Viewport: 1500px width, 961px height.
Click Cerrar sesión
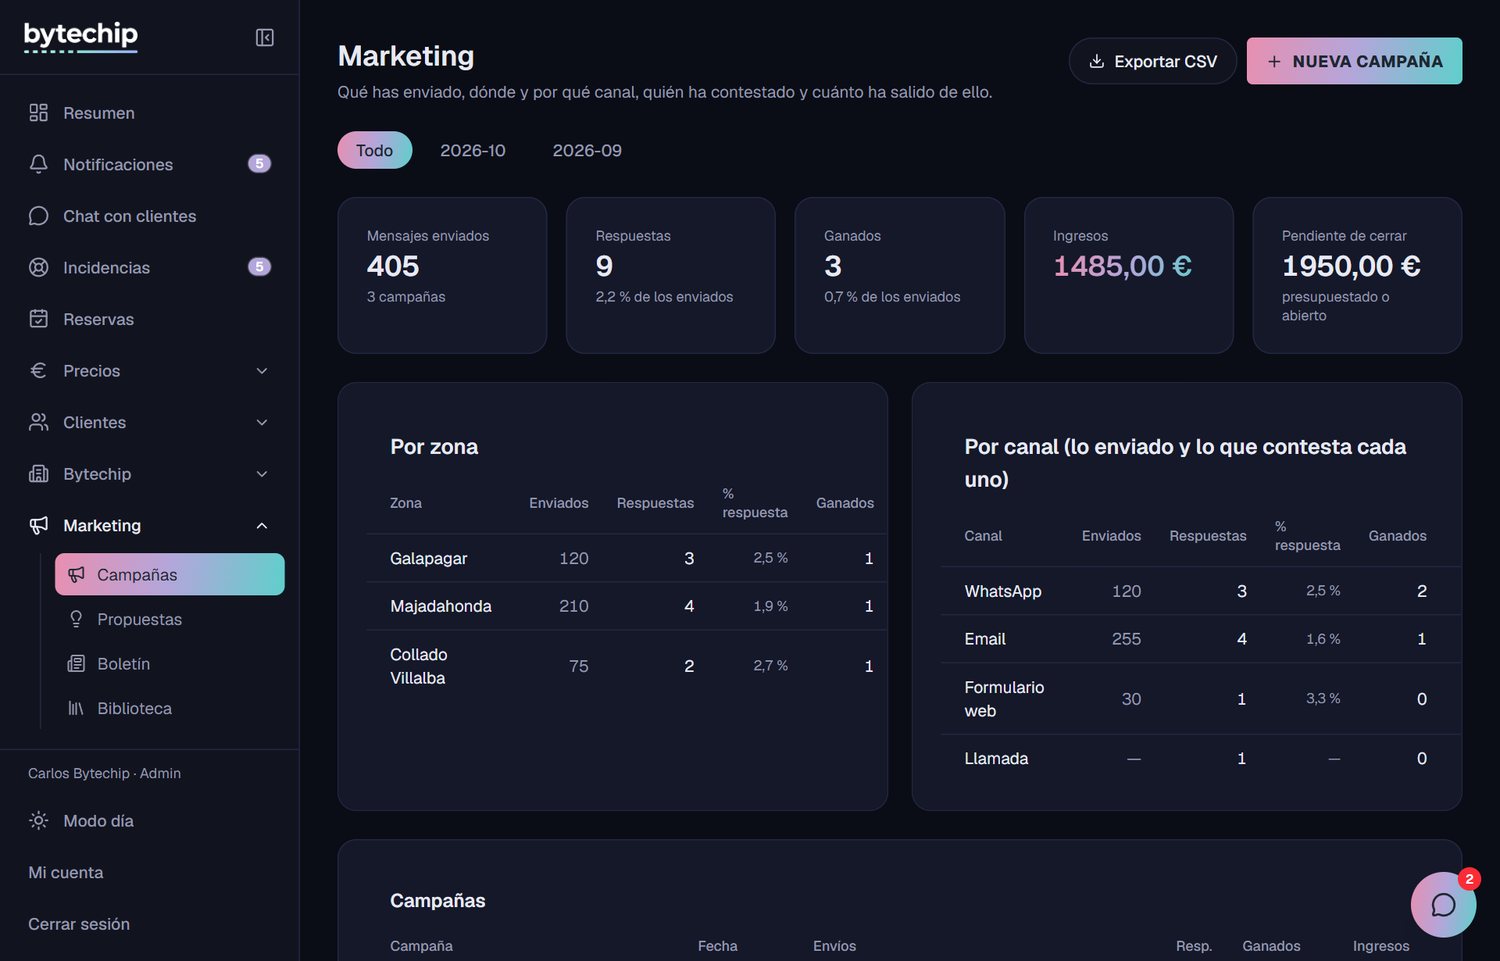point(79,924)
